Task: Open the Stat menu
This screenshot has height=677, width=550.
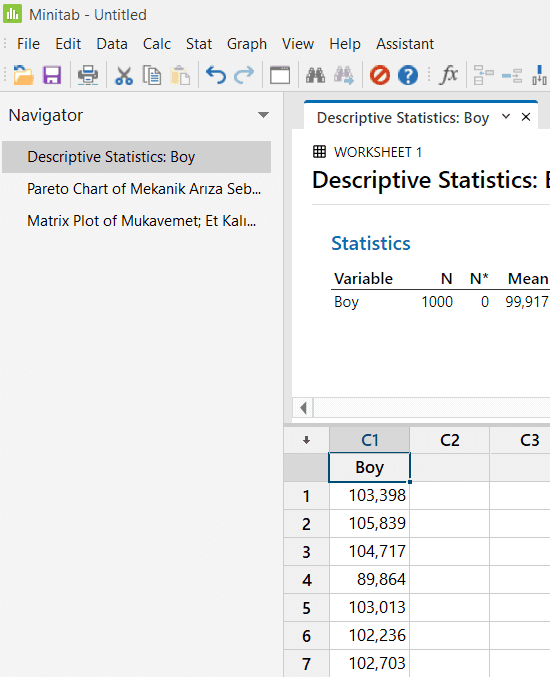Action: pos(199,44)
